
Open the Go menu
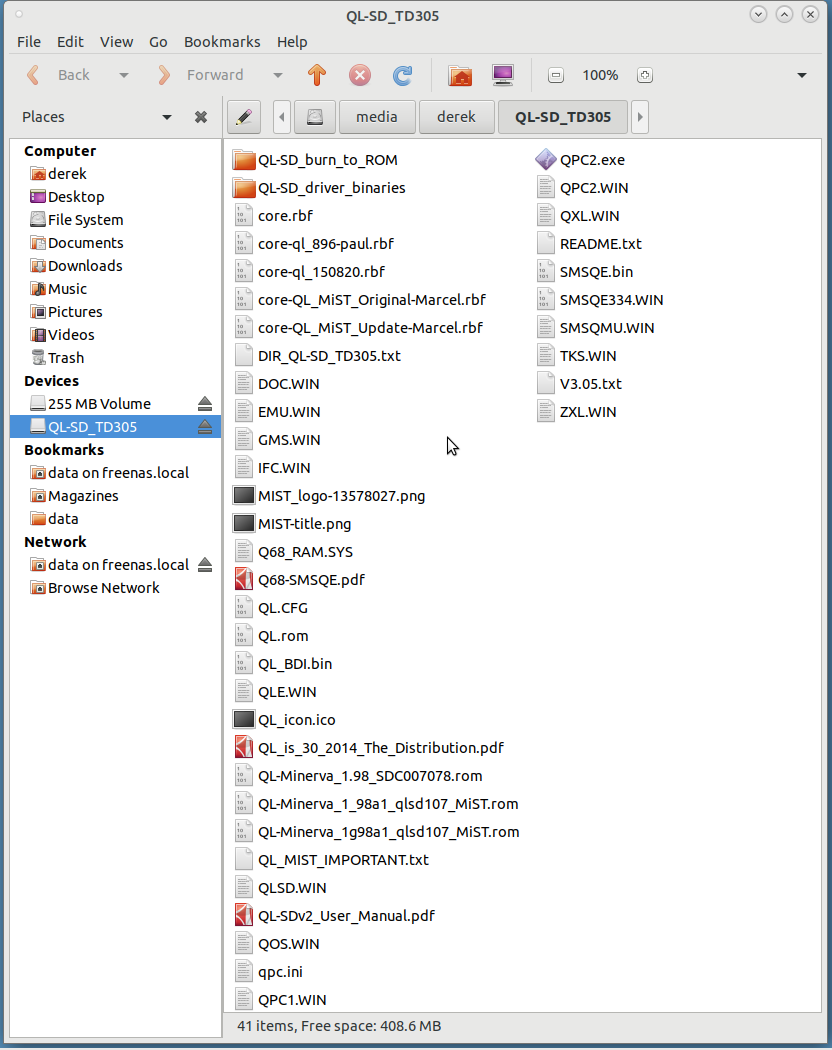158,42
